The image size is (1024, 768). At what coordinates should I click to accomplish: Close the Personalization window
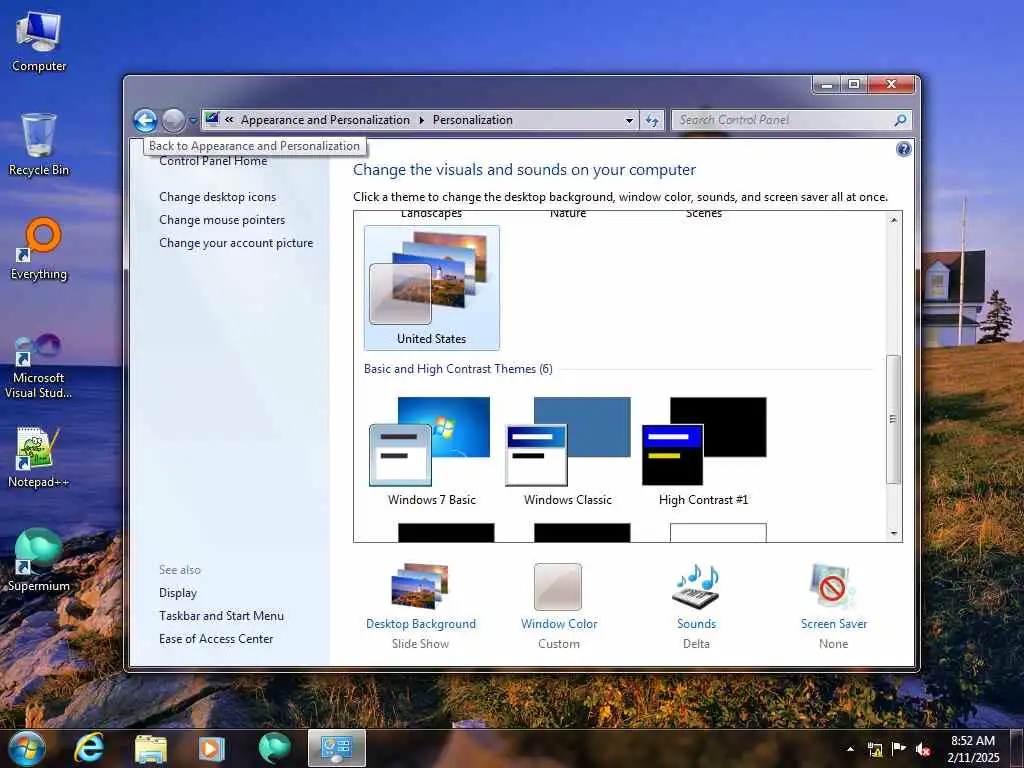[x=891, y=84]
